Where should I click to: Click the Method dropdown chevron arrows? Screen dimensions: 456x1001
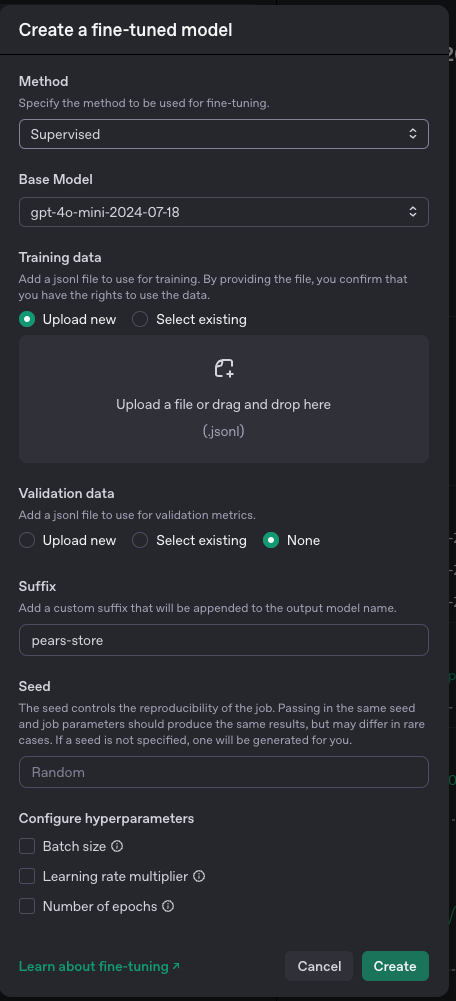(x=413, y=134)
